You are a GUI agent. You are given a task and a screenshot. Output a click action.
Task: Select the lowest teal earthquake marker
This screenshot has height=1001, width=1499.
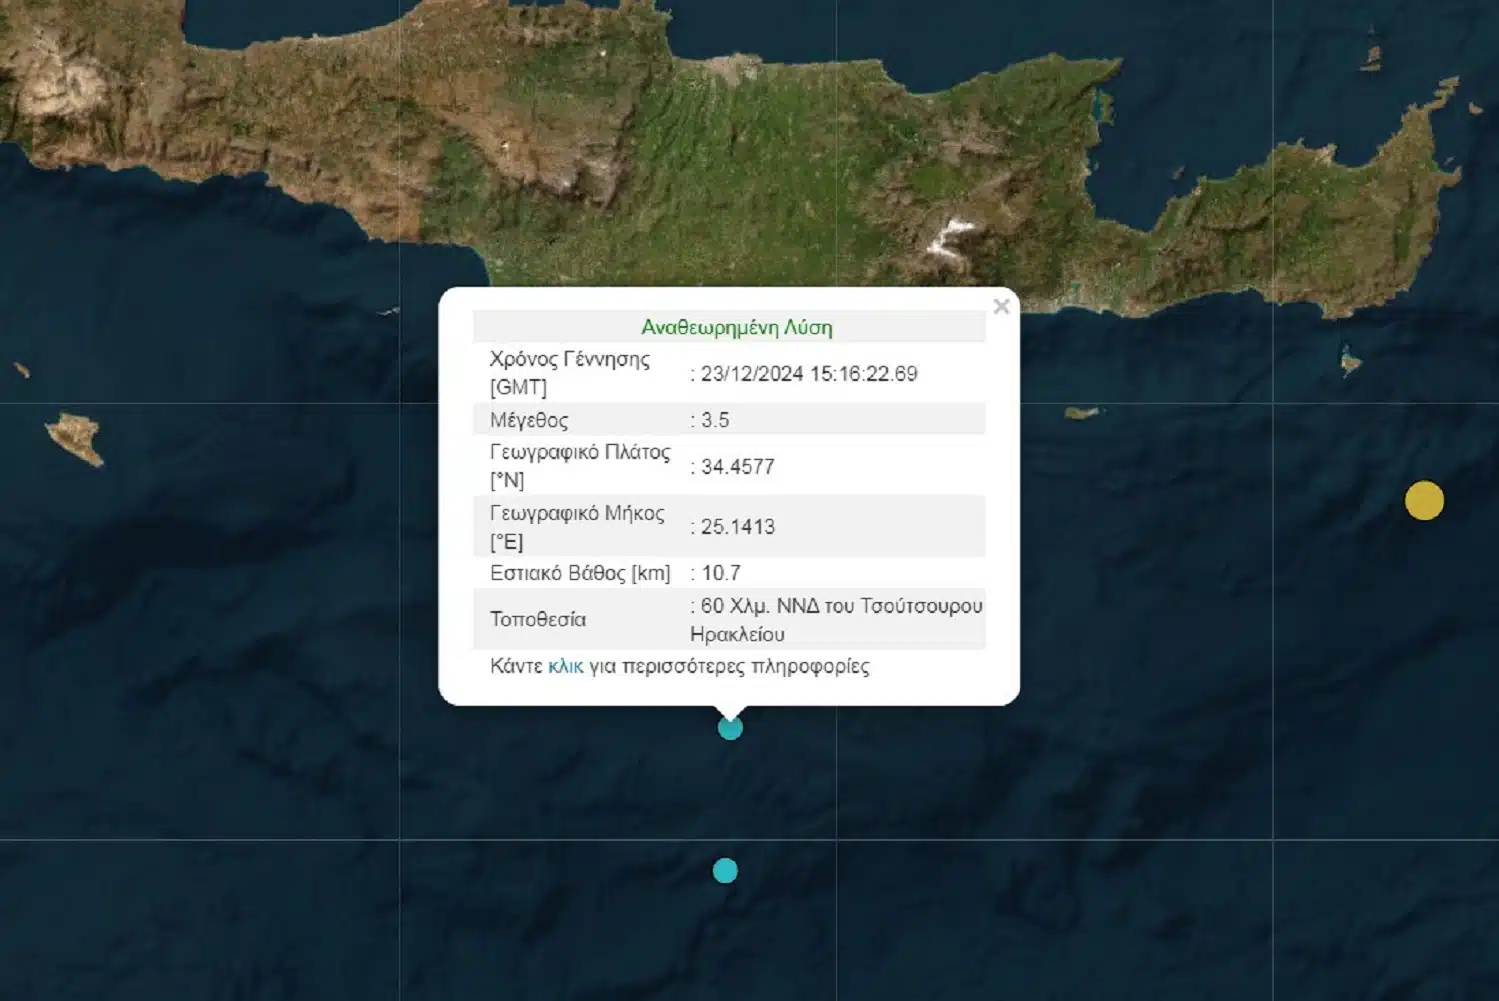click(x=725, y=871)
